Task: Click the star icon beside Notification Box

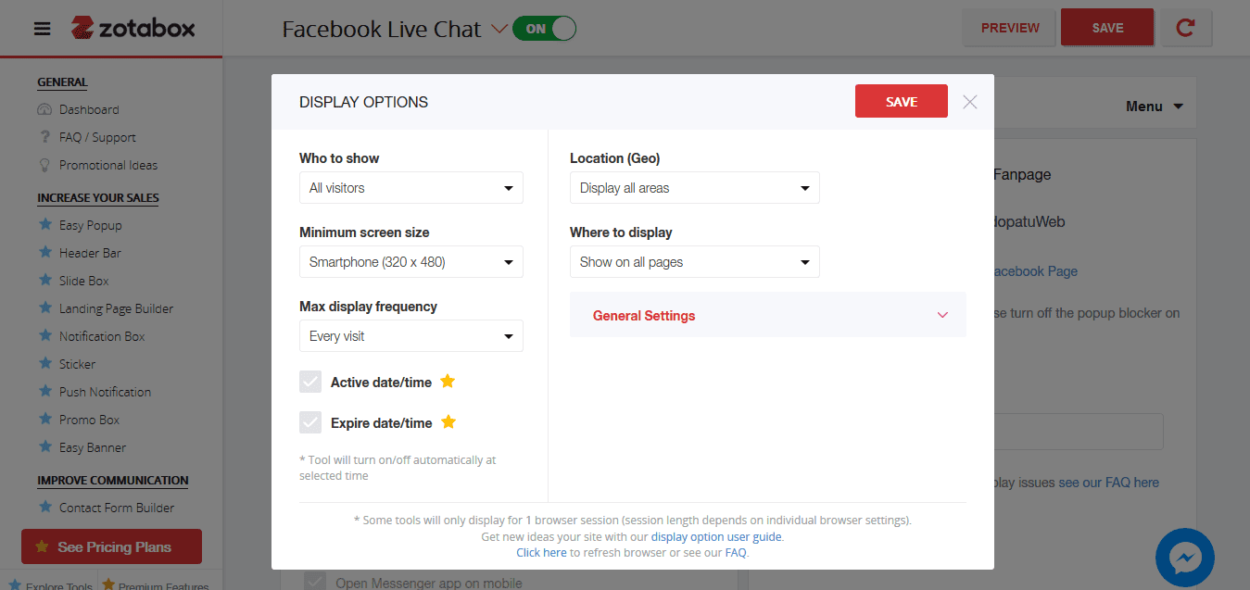Action: point(44,336)
